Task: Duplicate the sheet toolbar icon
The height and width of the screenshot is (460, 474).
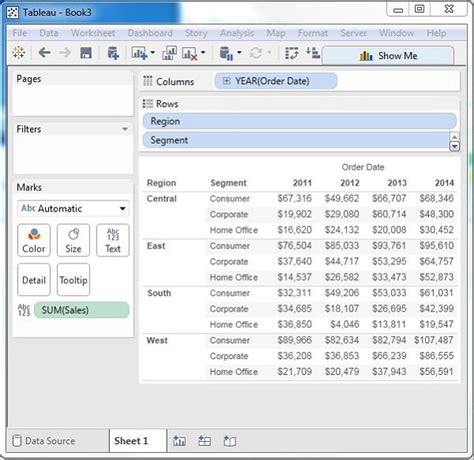Action: point(169,53)
